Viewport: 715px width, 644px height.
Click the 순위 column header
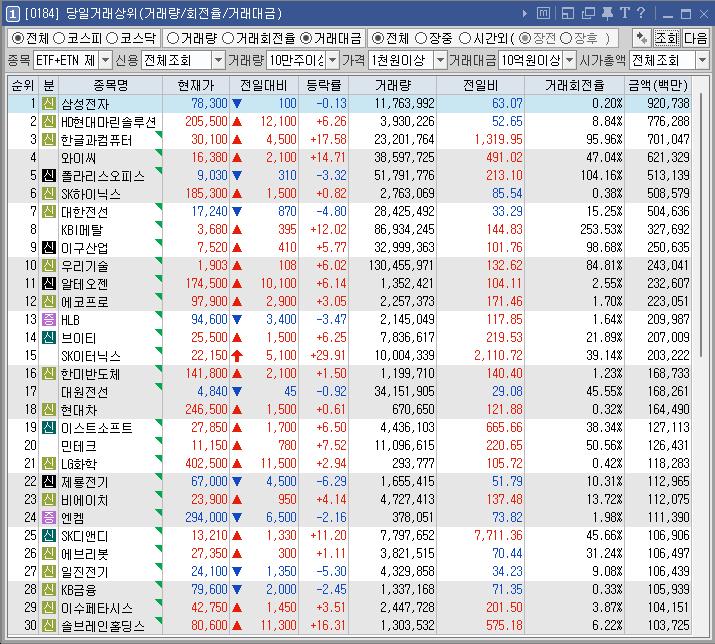[23, 85]
